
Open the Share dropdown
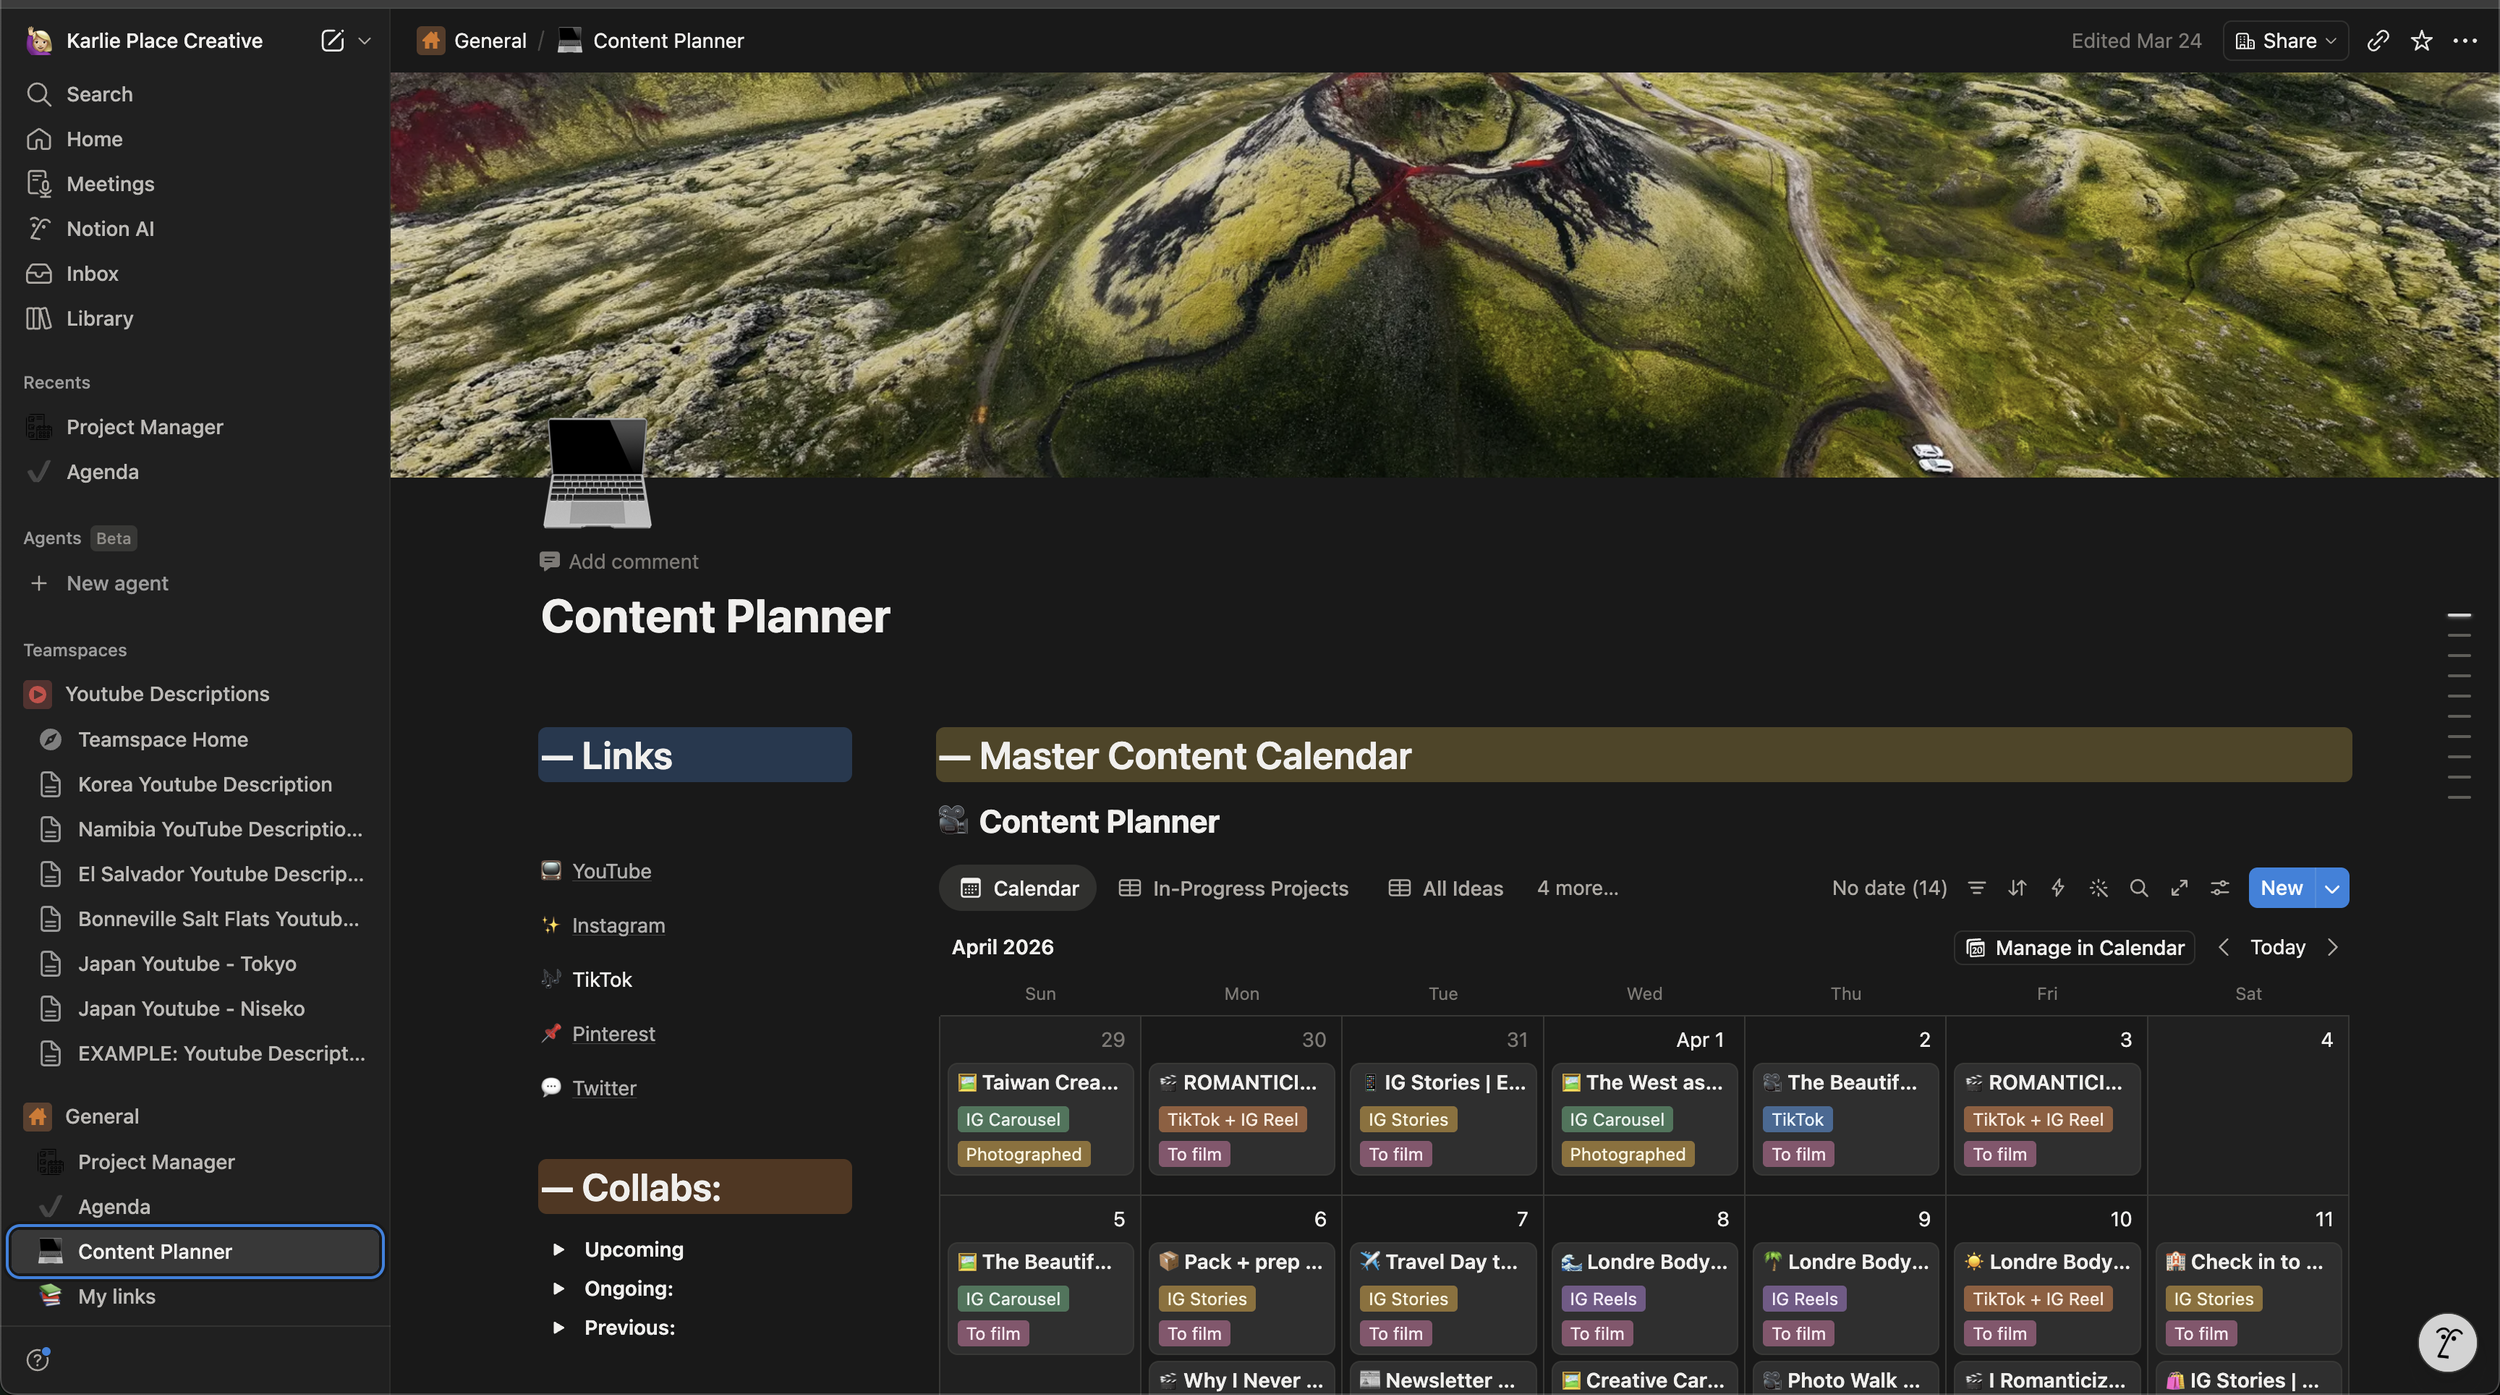[x=2286, y=41]
